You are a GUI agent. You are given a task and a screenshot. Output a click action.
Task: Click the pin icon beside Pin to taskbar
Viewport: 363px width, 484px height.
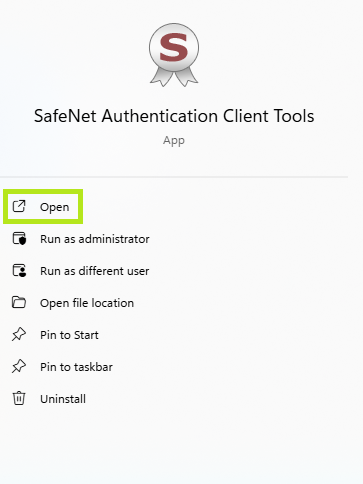pyautogui.click(x=19, y=367)
